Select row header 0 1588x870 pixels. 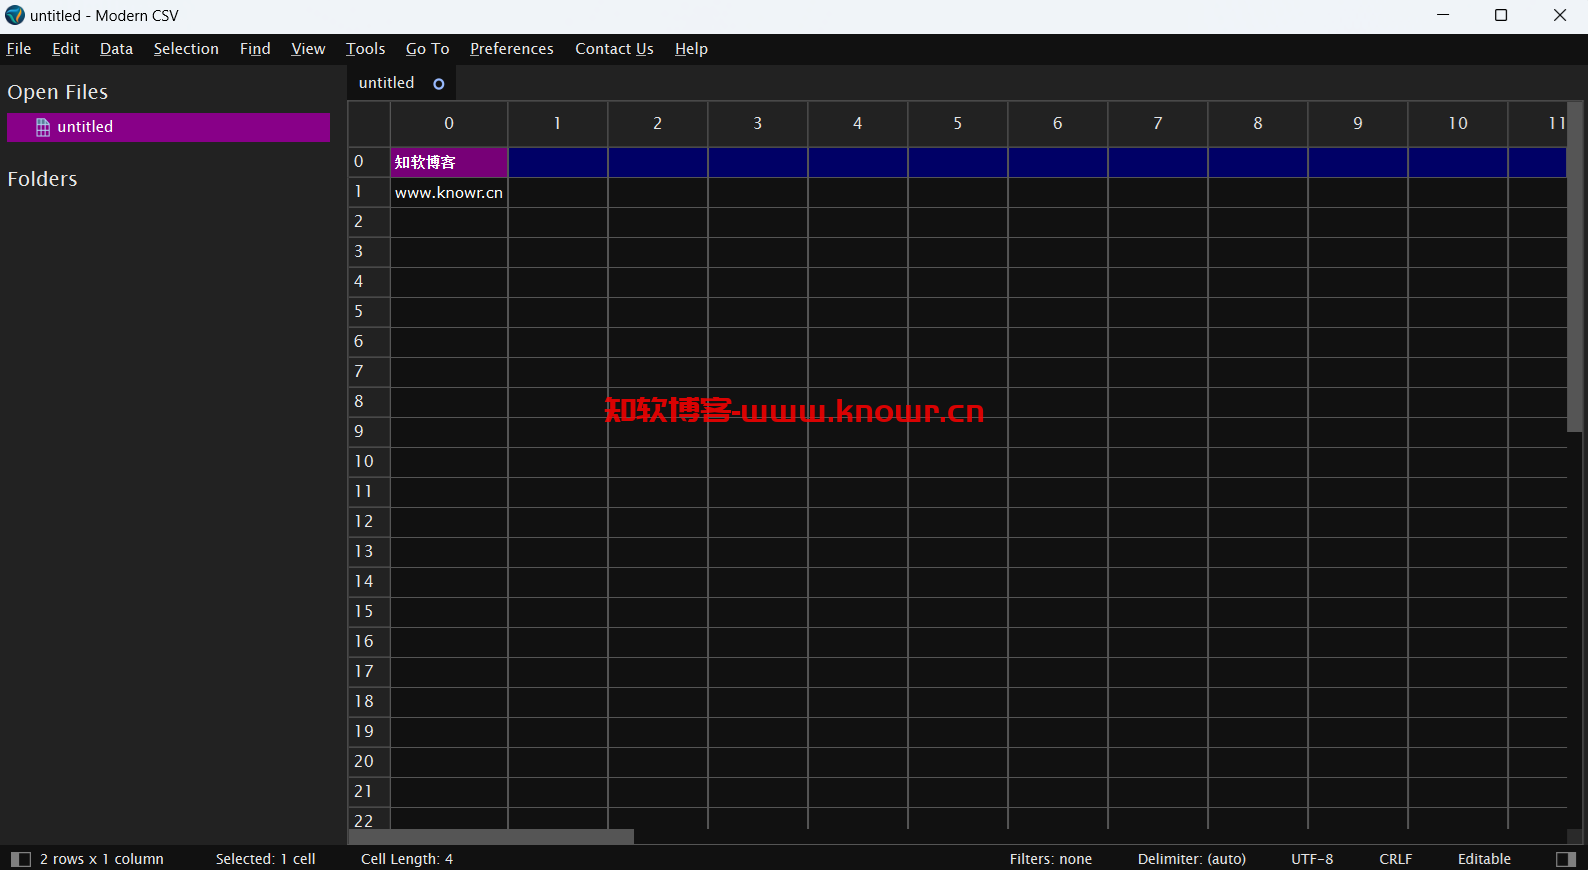click(x=369, y=162)
